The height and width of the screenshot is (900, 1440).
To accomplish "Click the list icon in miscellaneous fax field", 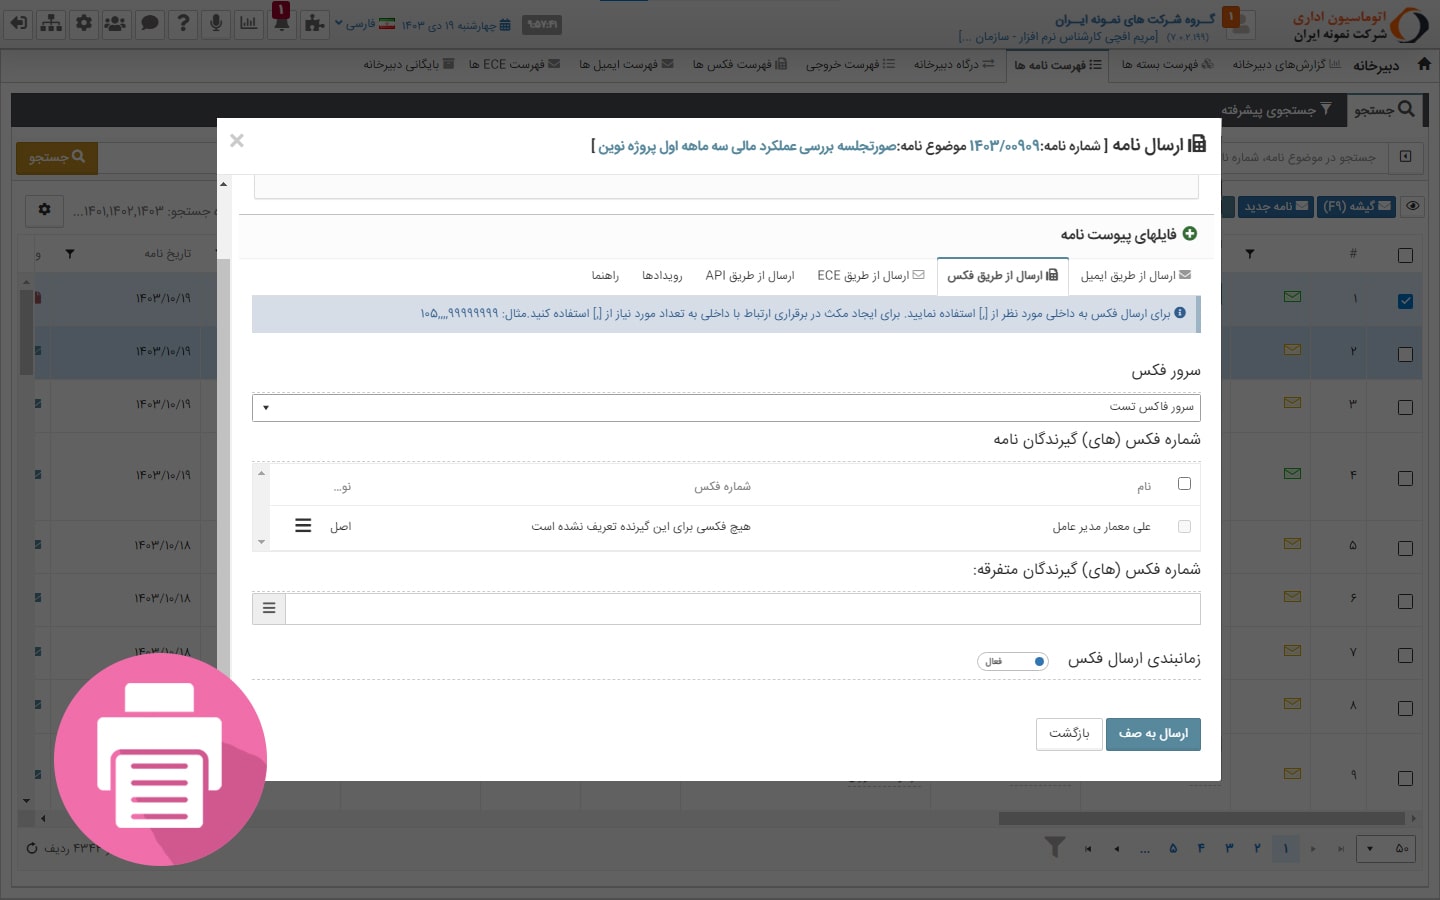I will point(269,608).
